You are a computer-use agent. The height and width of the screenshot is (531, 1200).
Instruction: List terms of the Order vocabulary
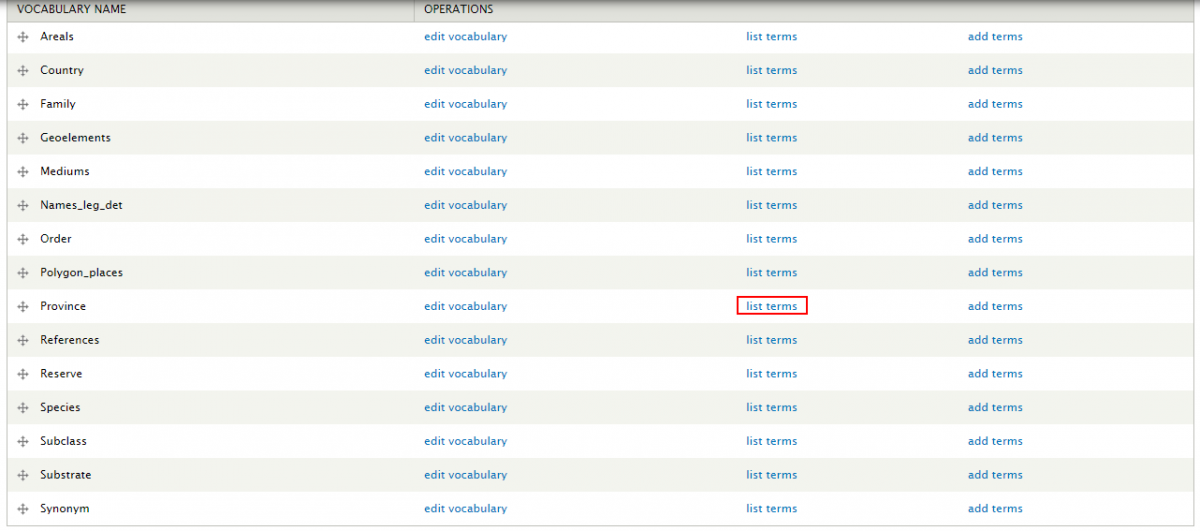coord(771,239)
